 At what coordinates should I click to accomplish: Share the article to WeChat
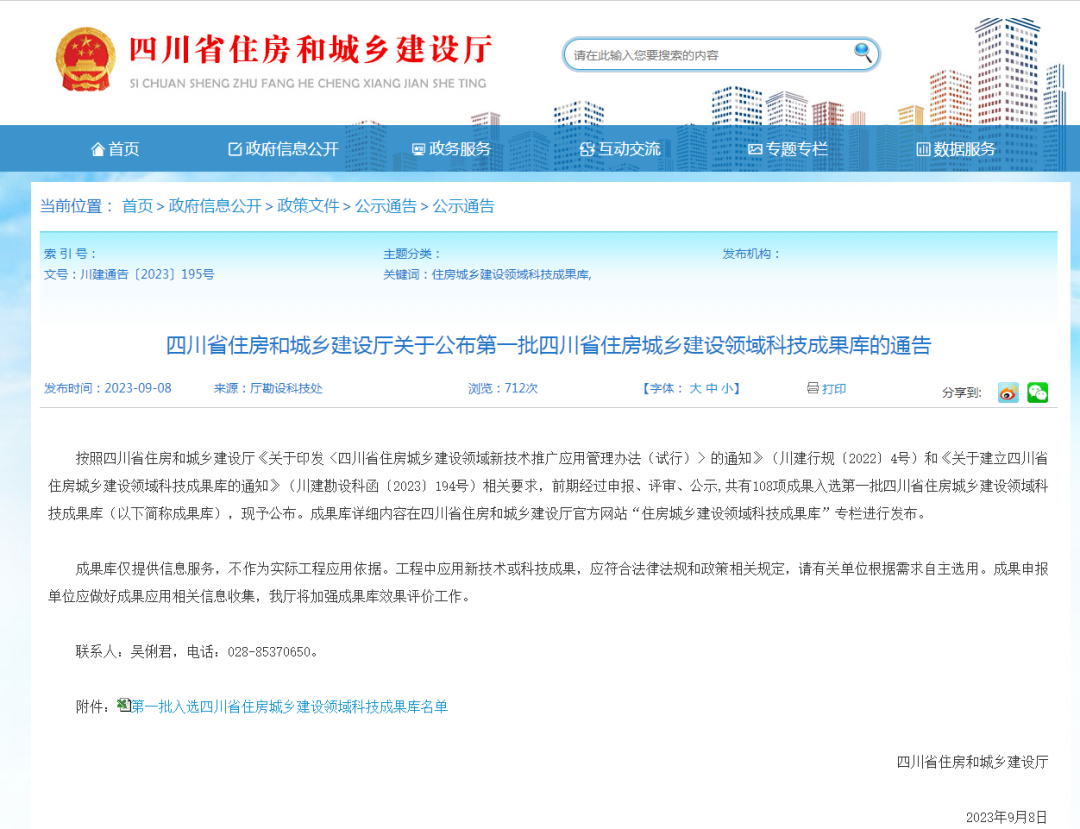coord(1038,393)
